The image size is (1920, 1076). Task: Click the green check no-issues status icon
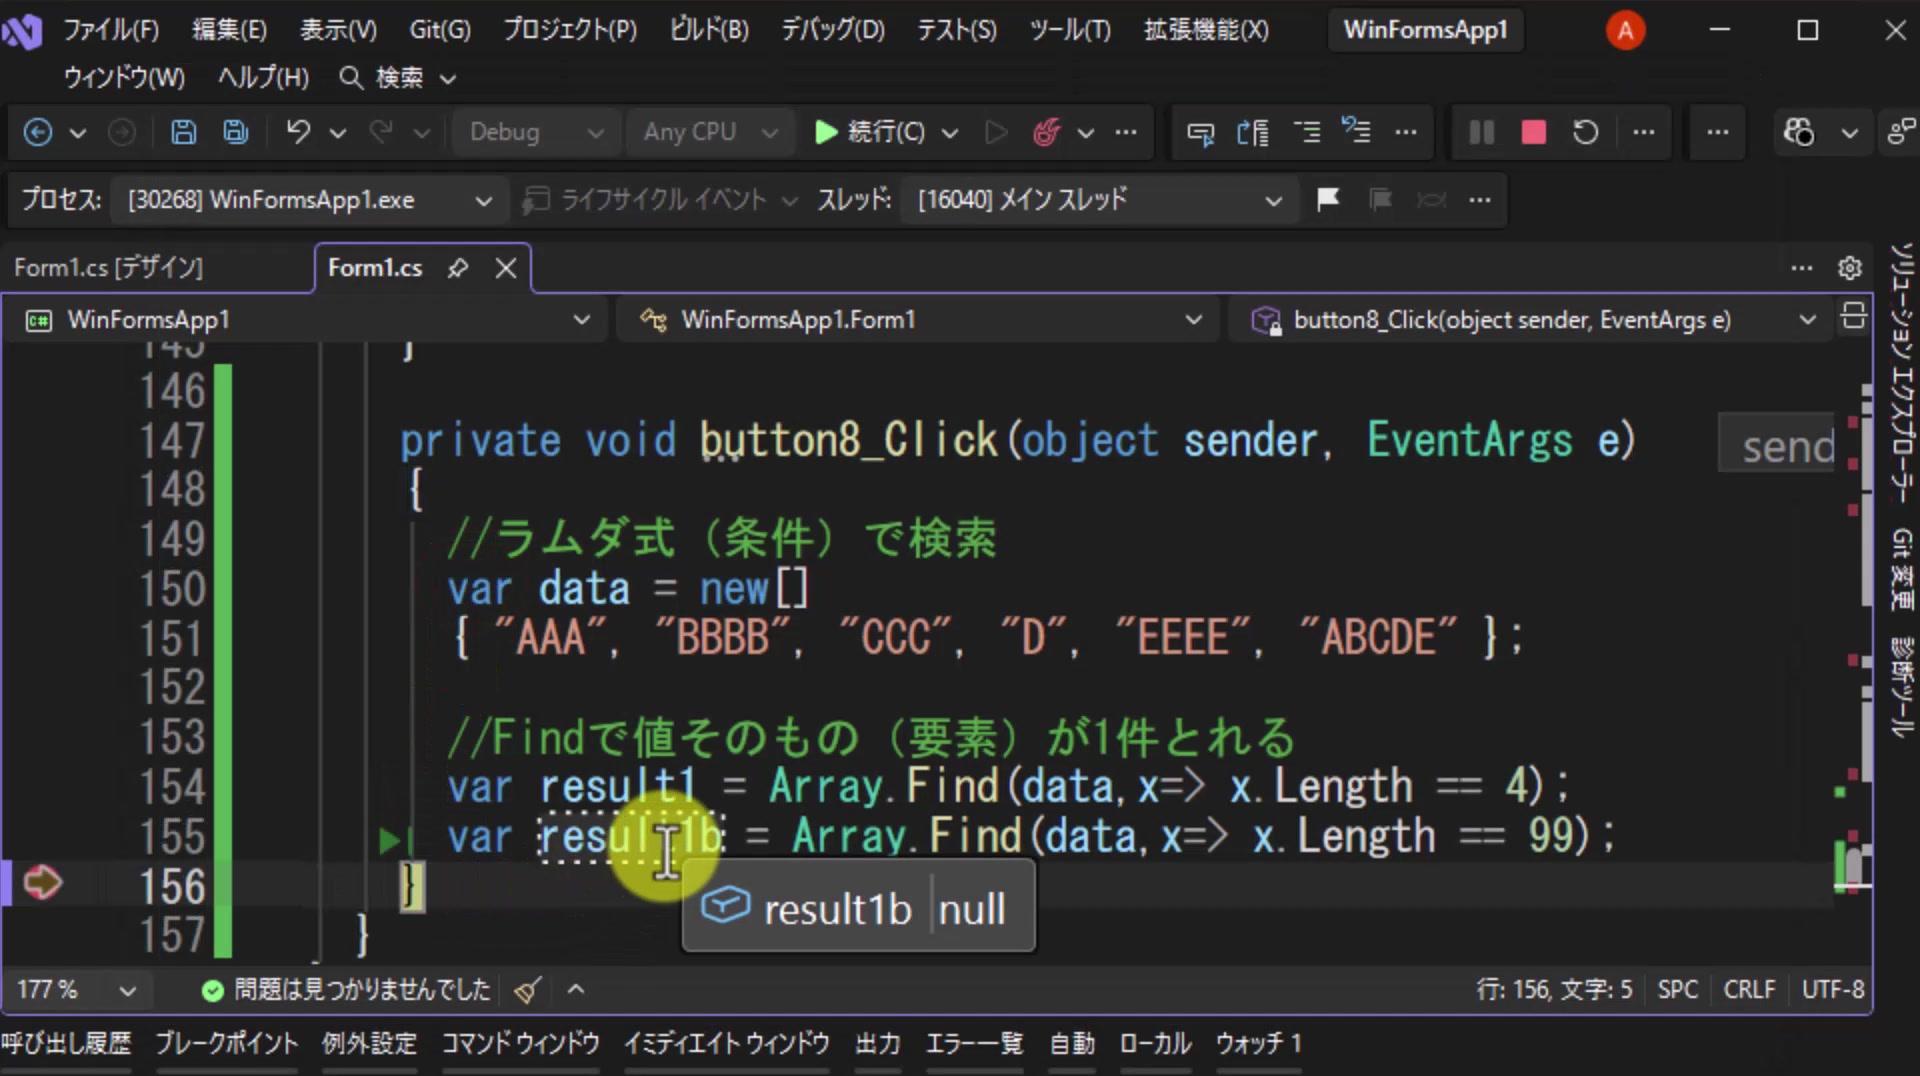pyautogui.click(x=212, y=990)
